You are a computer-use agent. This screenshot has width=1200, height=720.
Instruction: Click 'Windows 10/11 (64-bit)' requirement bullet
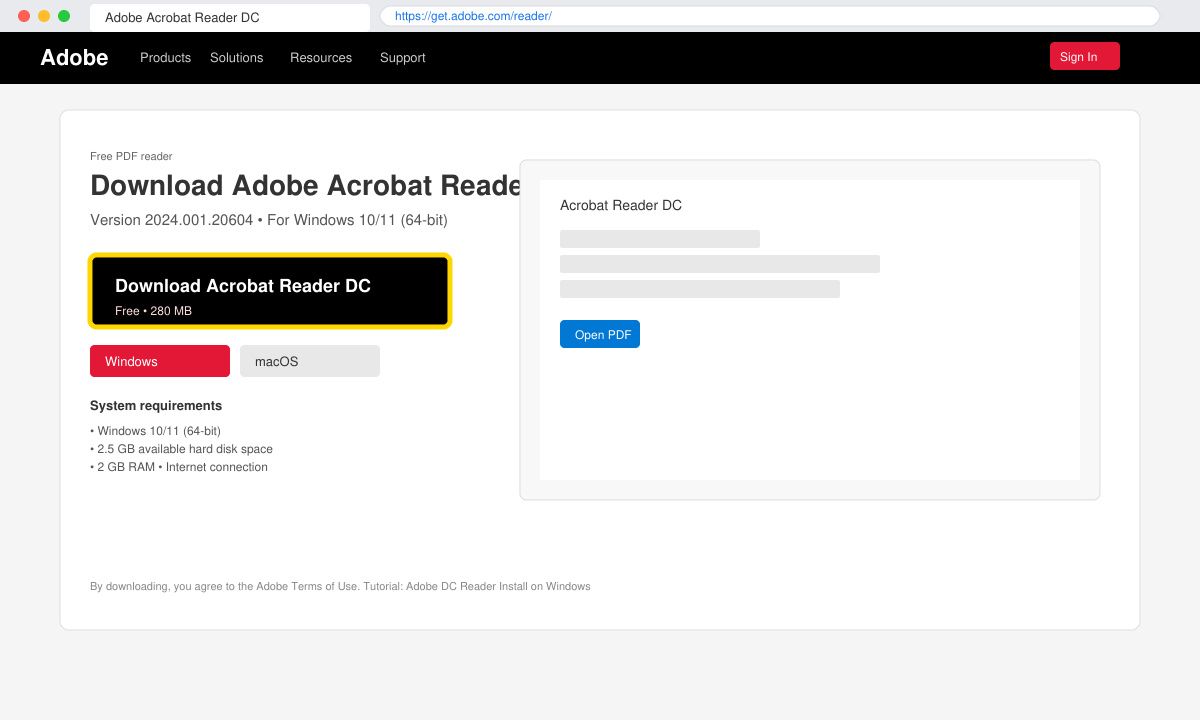[155, 431]
